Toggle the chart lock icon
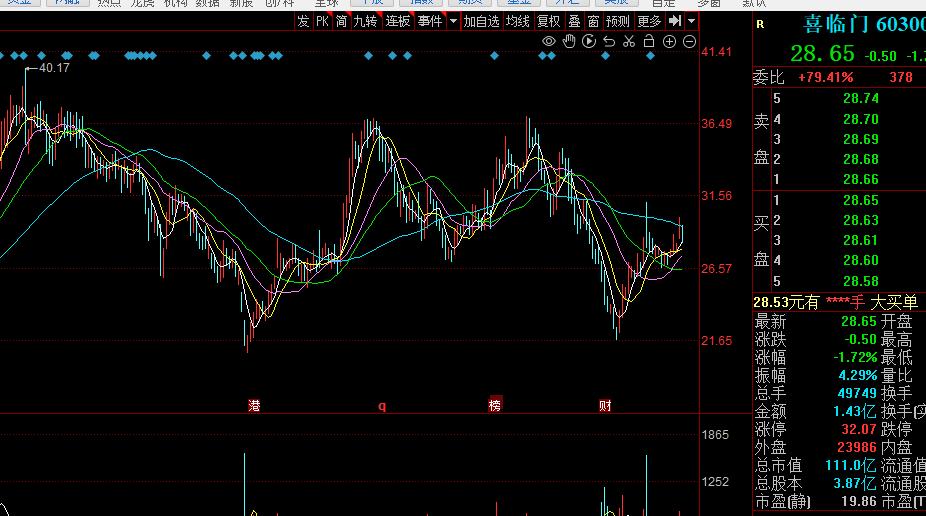Image resolution: width=926 pixels, height=516 pixels. pyautogui.click(x=649, y=41)
